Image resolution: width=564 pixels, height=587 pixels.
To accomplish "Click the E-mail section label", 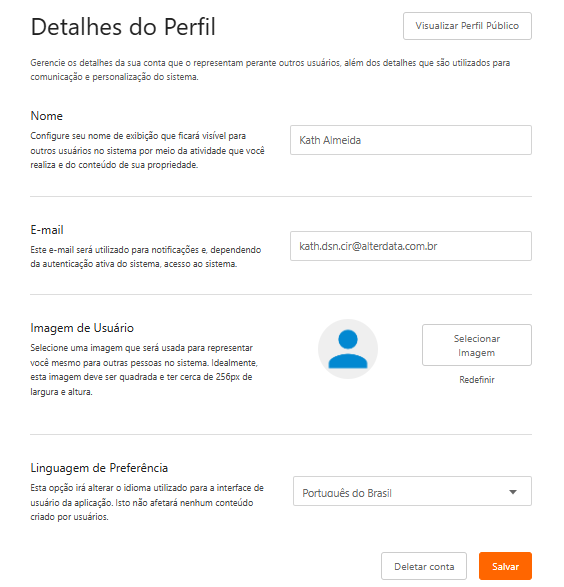I will pyautogui.click(x=47, y=229).
